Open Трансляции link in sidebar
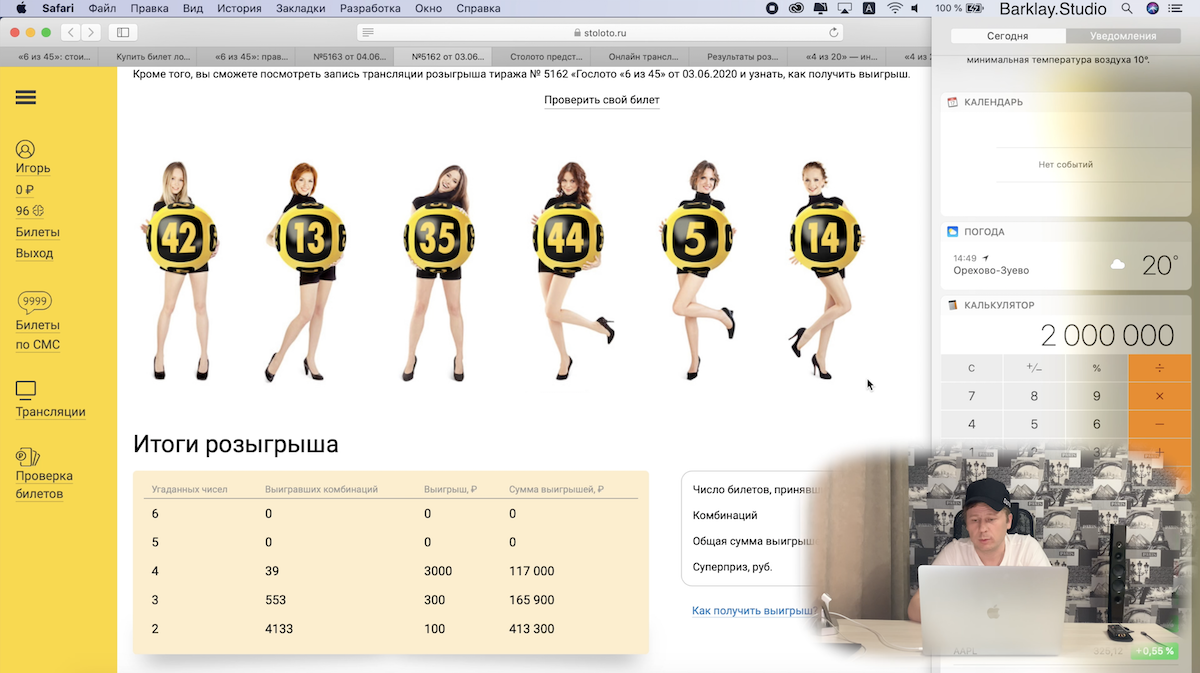 pyautogui.click(x=51, y=412)
